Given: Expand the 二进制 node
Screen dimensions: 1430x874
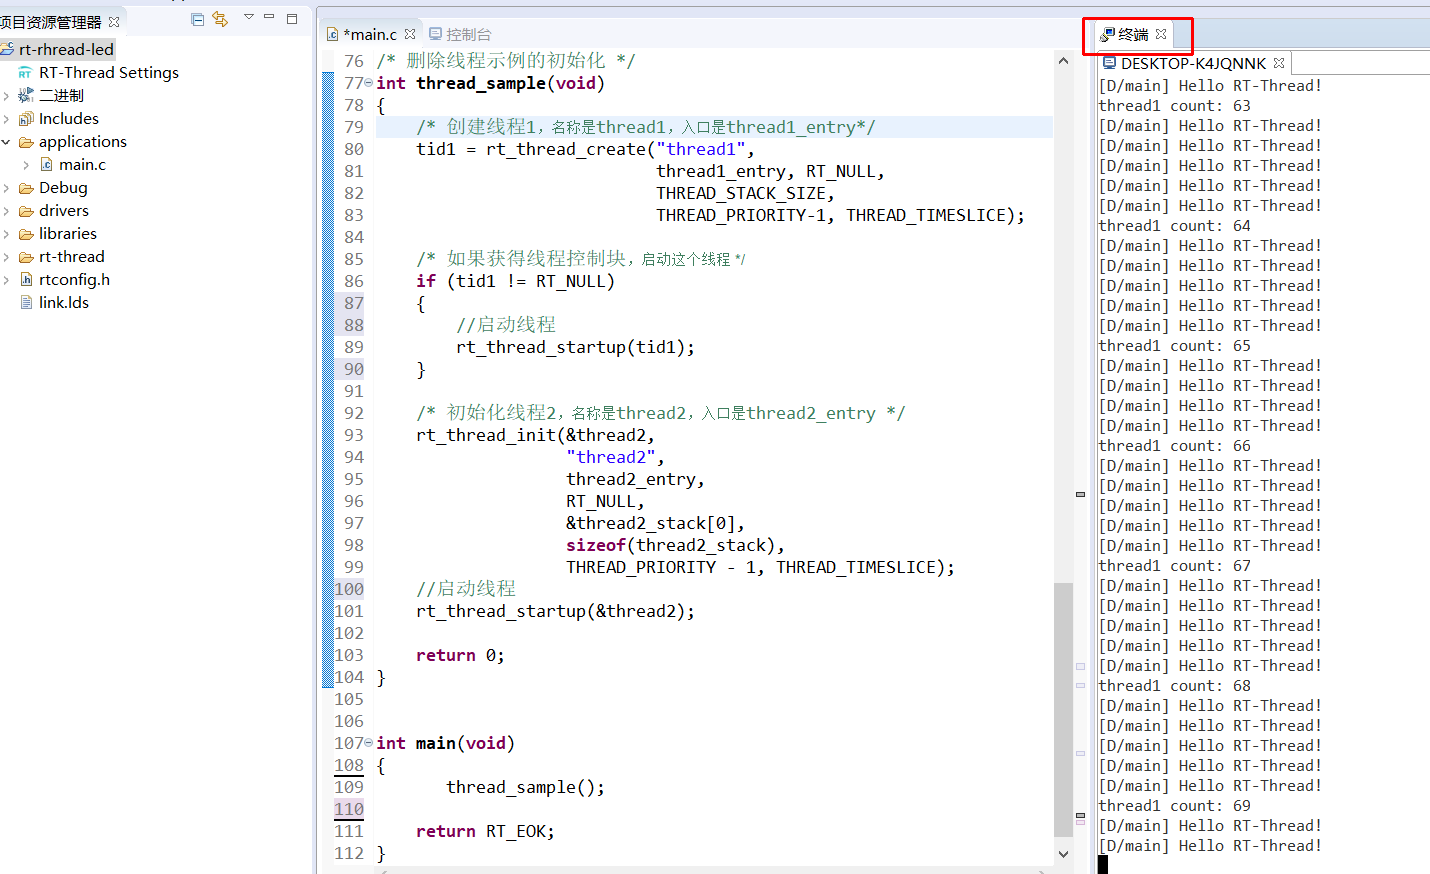Looking at the screenshot, I should [6, 96].
